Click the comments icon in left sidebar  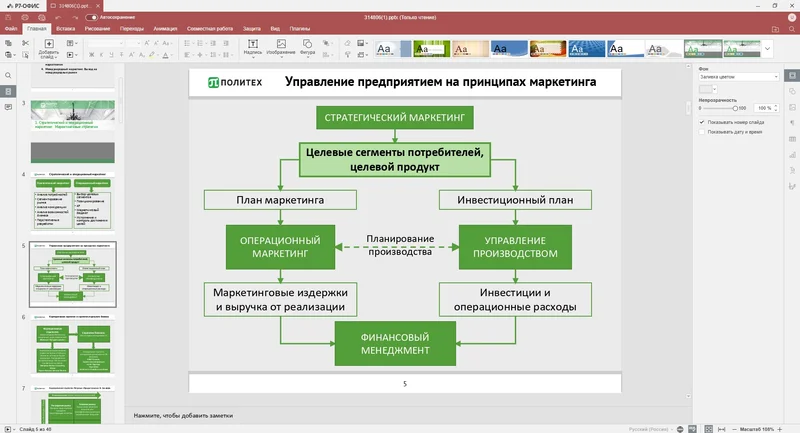point(8,107)
